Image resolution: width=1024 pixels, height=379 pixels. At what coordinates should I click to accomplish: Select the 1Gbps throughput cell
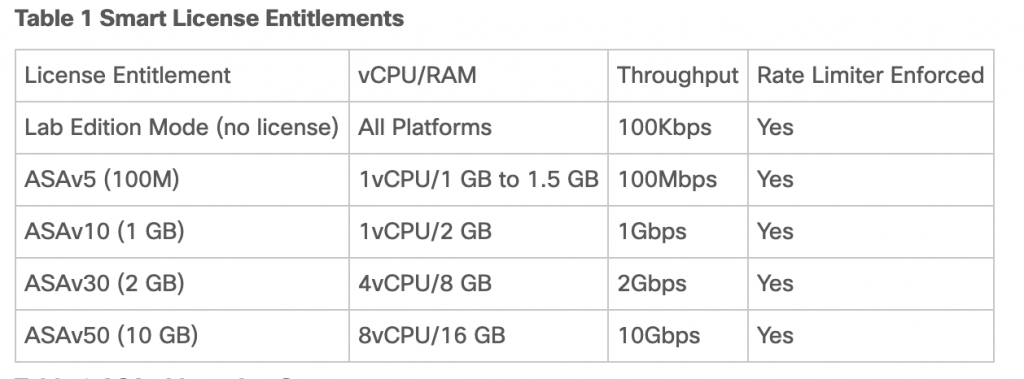coord(652,232)
